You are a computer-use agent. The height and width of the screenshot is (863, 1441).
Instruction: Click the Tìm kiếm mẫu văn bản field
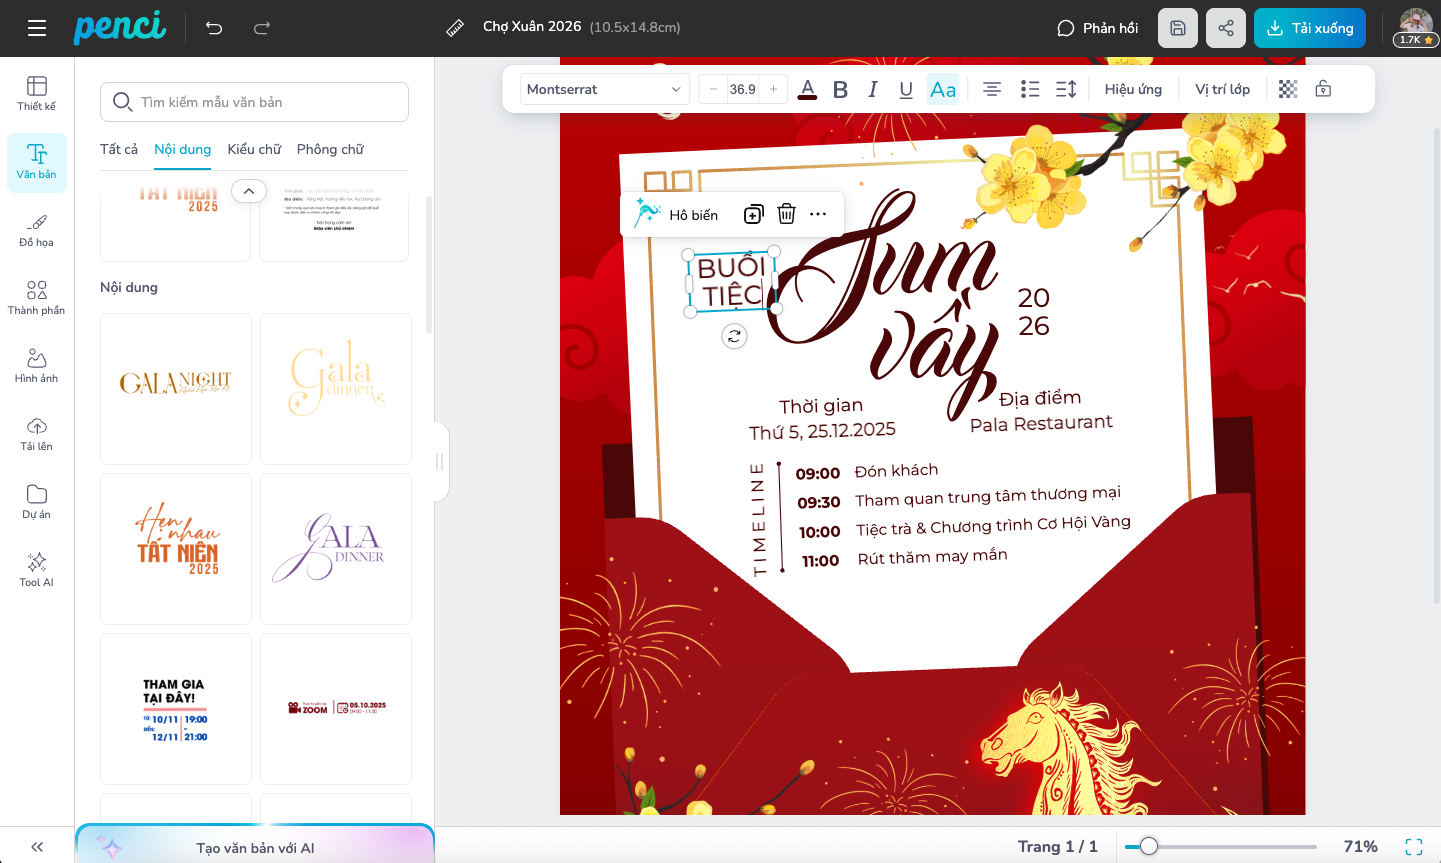tap(255, 102)
